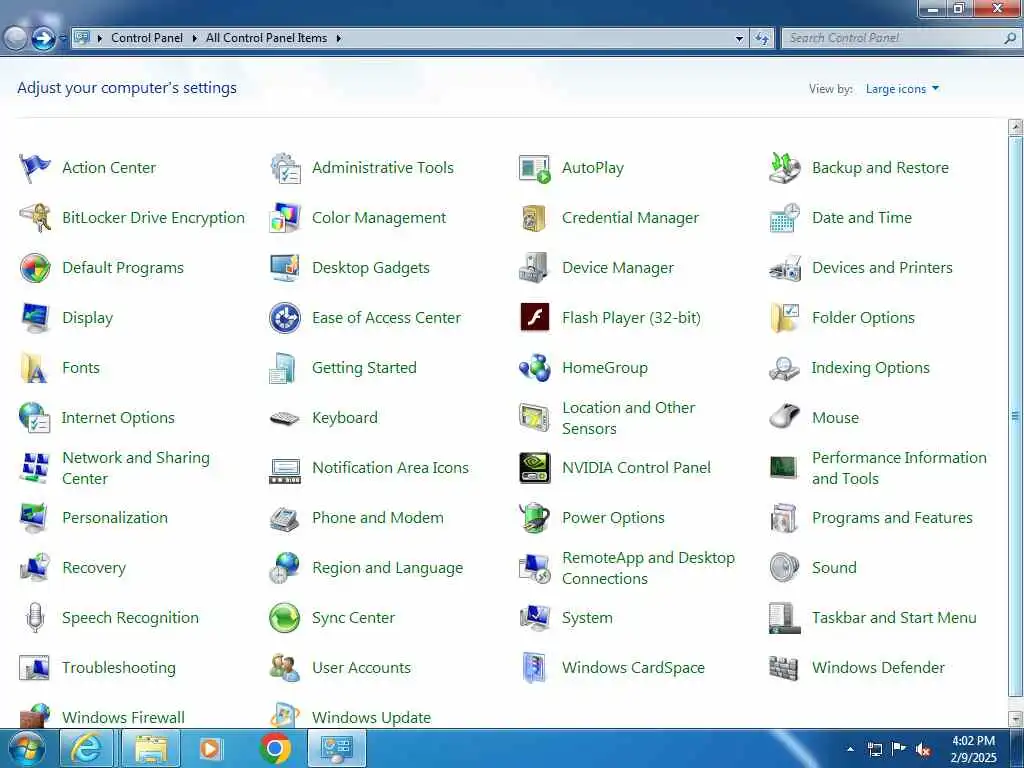The image size is (1024, 768).
Task: Select the Control Panel breadcrumb segment
Action: pyautogui.click(x=147, y=38)
